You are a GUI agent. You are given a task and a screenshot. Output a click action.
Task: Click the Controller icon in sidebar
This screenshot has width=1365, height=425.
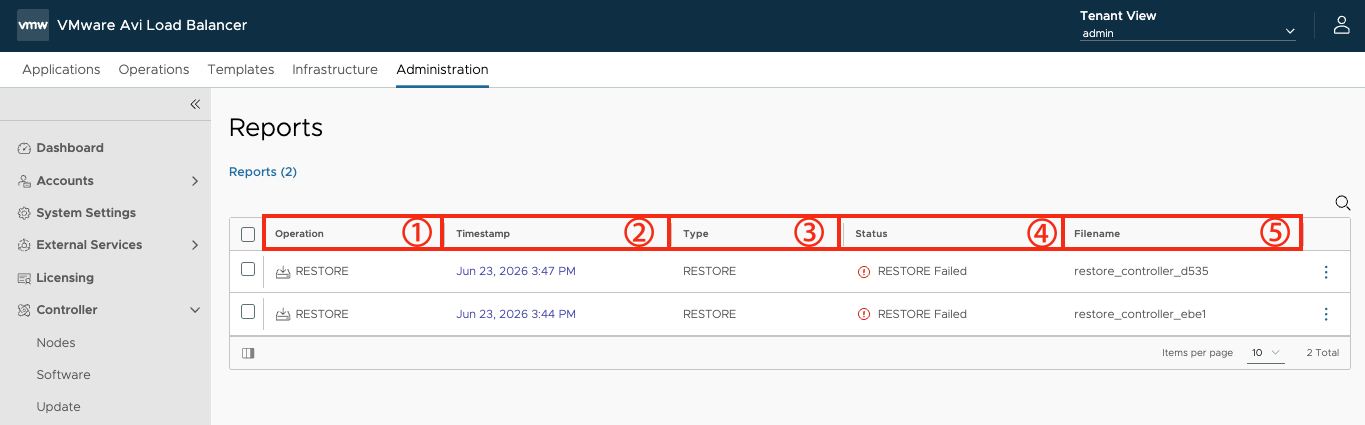point(25,310)
